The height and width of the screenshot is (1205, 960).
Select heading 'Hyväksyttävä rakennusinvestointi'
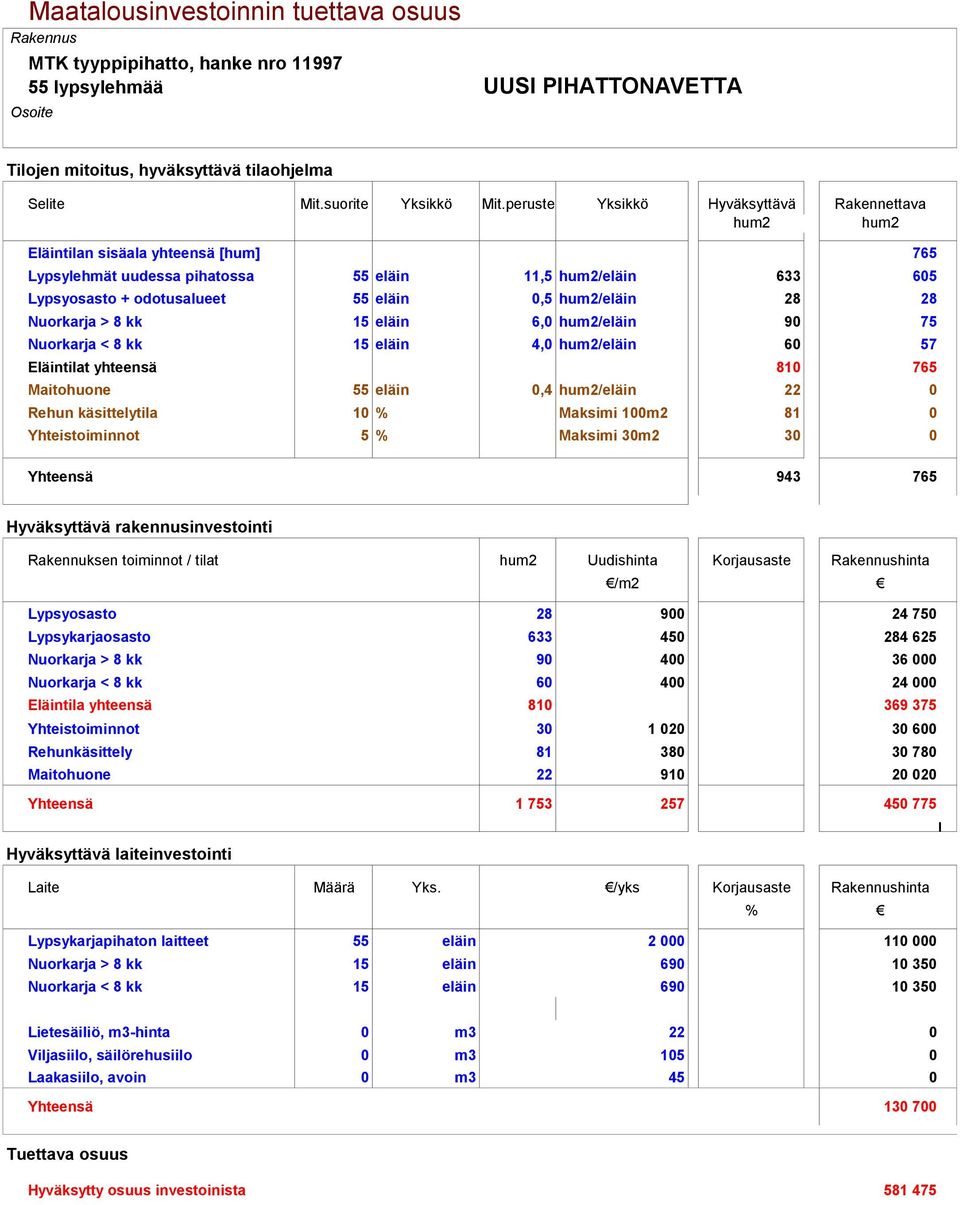coord(139,527)
